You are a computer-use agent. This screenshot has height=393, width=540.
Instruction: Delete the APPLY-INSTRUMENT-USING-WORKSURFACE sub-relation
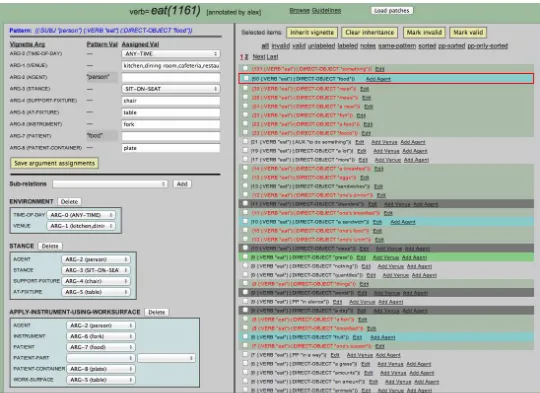(157, 312)
